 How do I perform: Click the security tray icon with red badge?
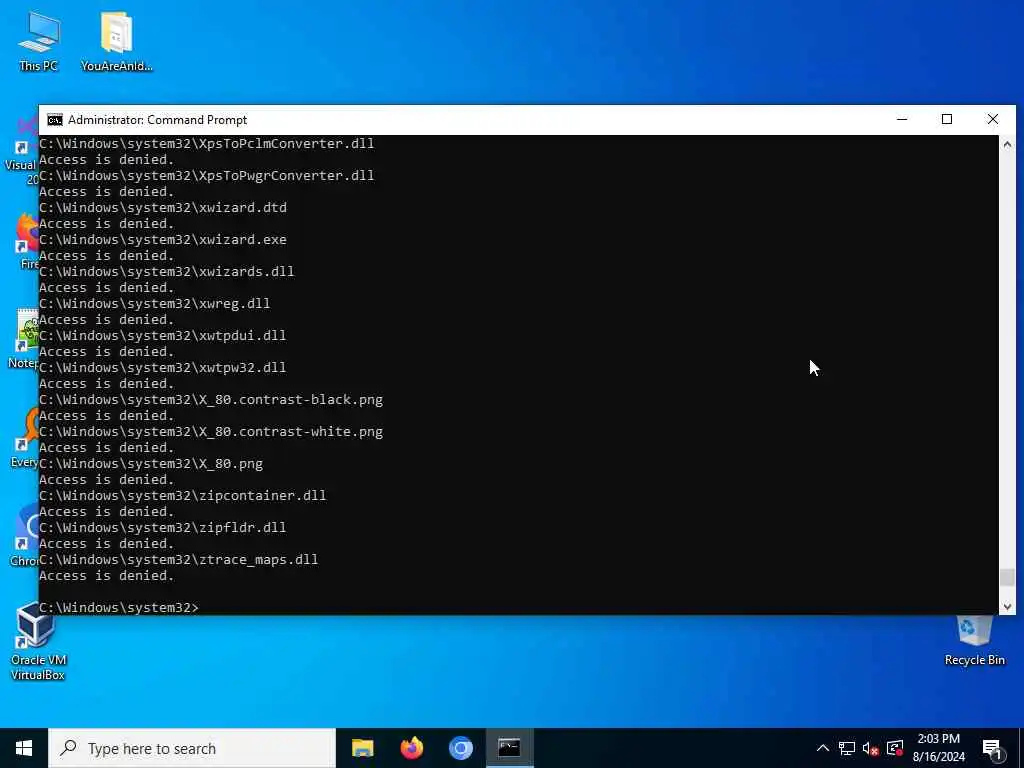click(x=895, y=748)
